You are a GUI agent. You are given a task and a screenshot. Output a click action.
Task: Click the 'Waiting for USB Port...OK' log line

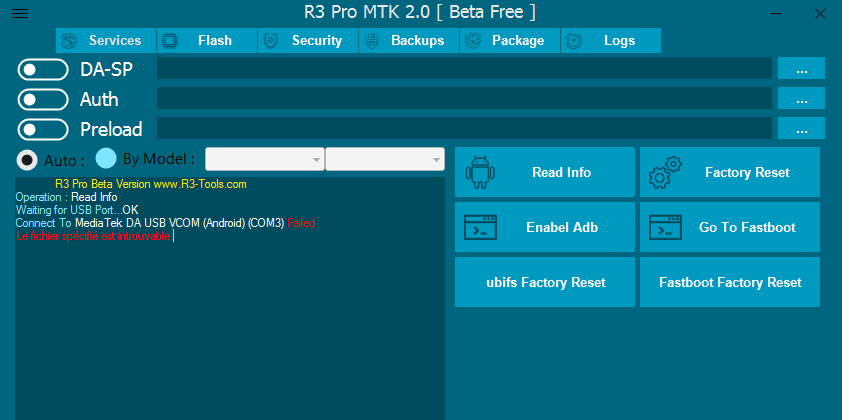click(77, 210)
